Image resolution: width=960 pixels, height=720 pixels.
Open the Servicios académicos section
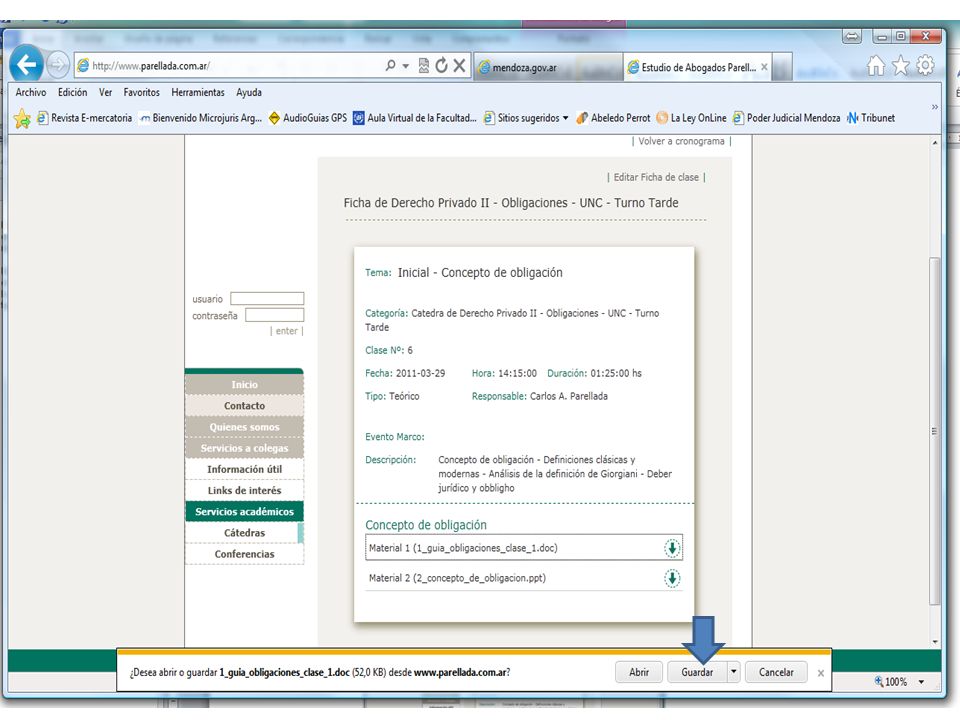pos(244,511)
